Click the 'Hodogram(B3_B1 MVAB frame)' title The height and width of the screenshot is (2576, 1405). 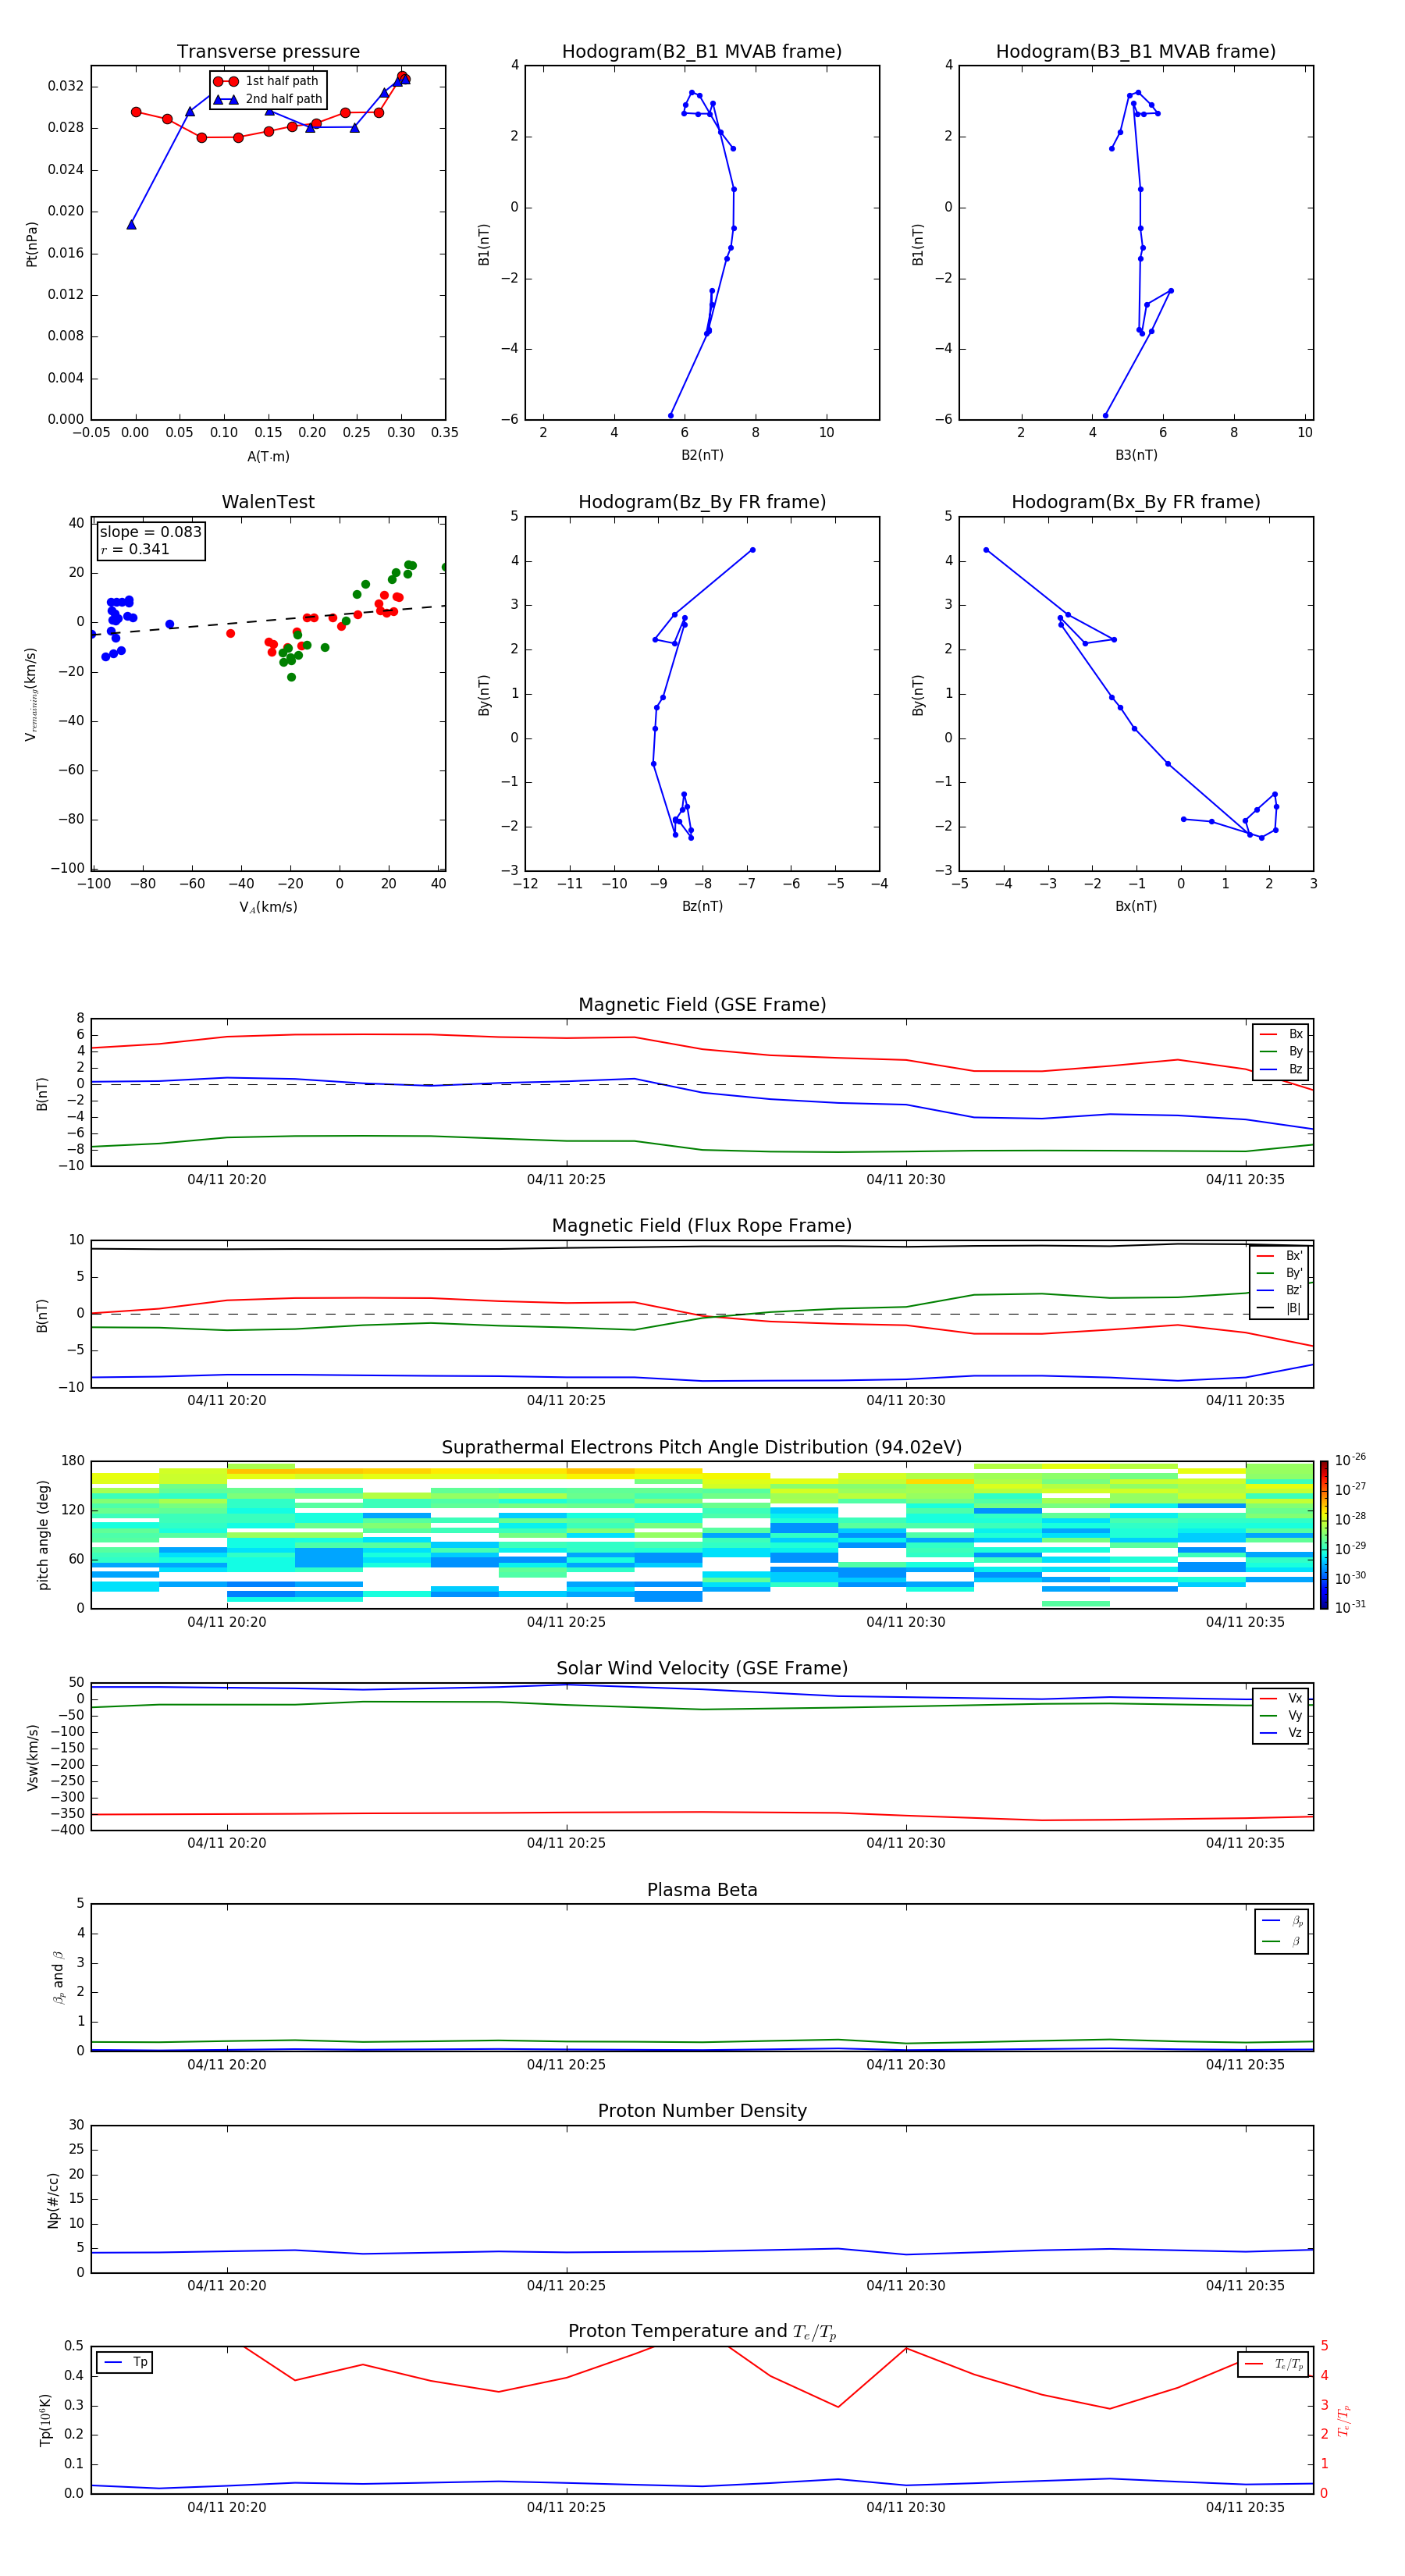click(x=1136, y=52)
